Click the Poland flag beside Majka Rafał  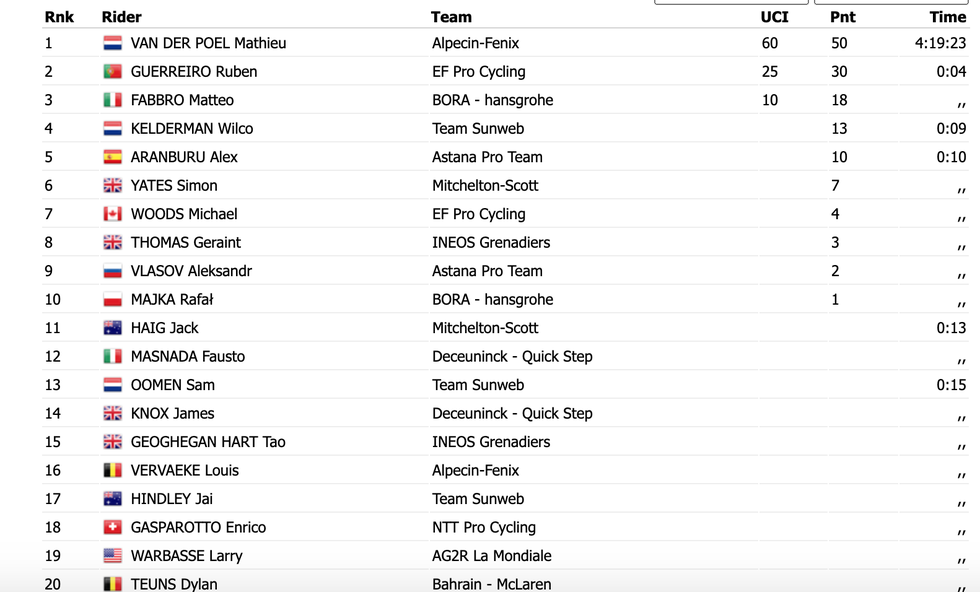coord(112,299)
